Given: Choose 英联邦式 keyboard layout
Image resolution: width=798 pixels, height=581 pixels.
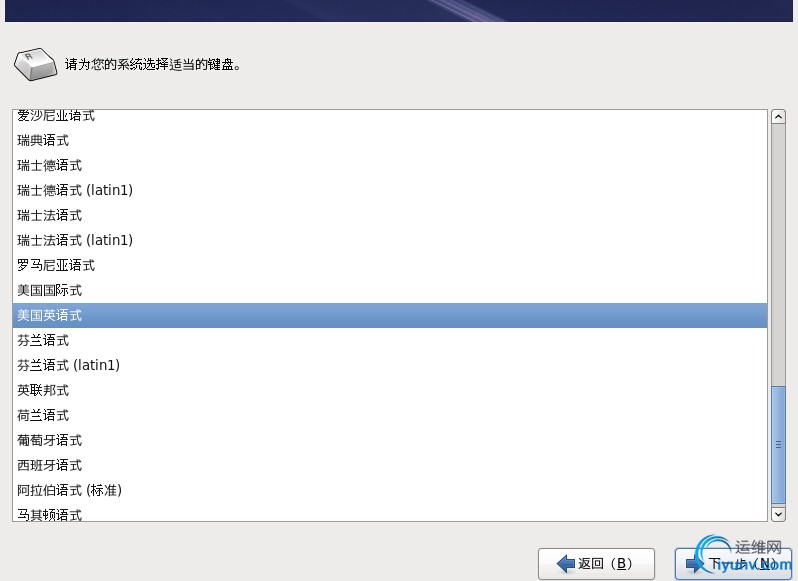Looking at the screenshot, I should click(390, 390).
